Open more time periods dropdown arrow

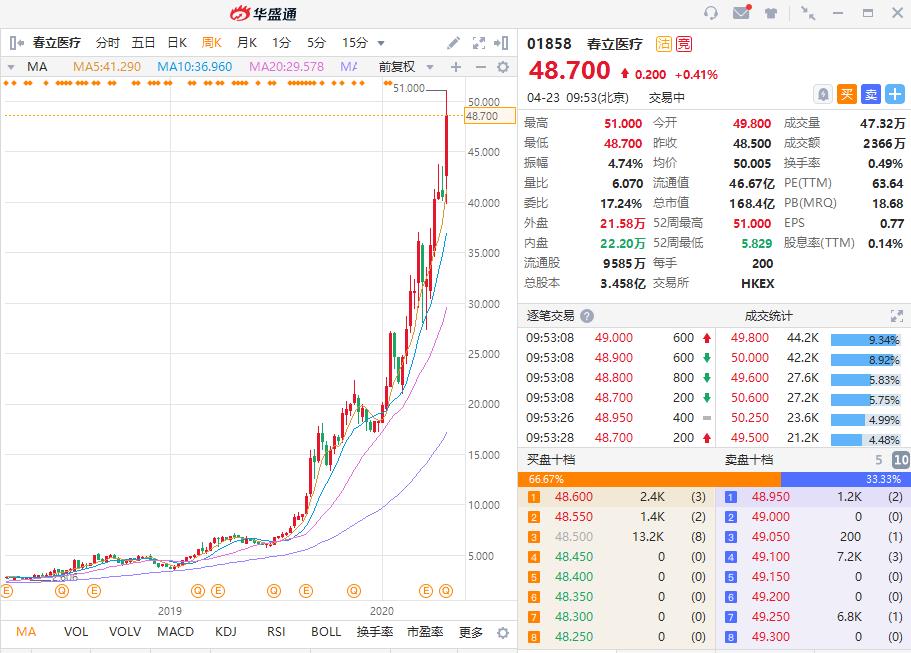(381, 43)
